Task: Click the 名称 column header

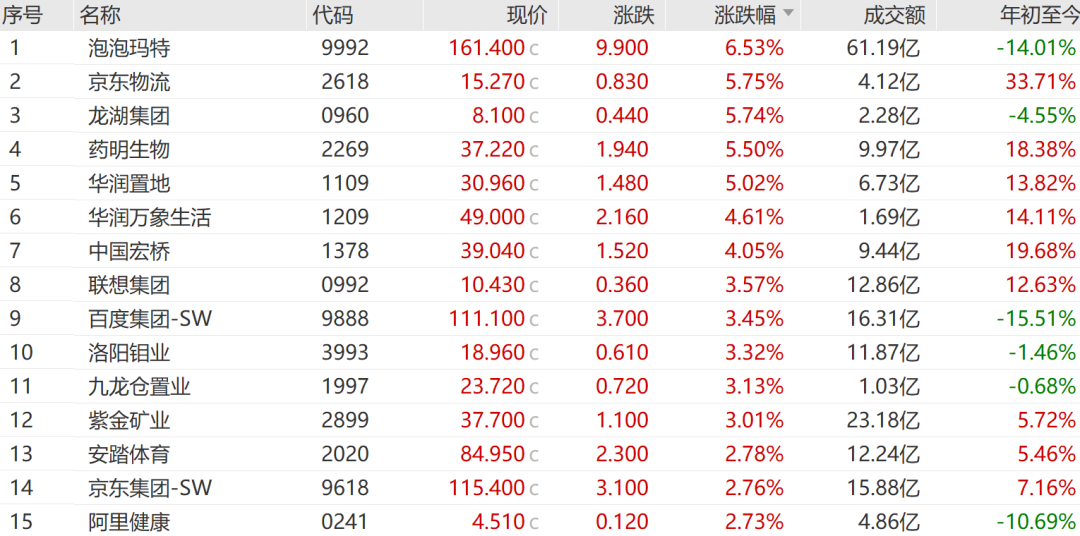Action: [99, 14]
